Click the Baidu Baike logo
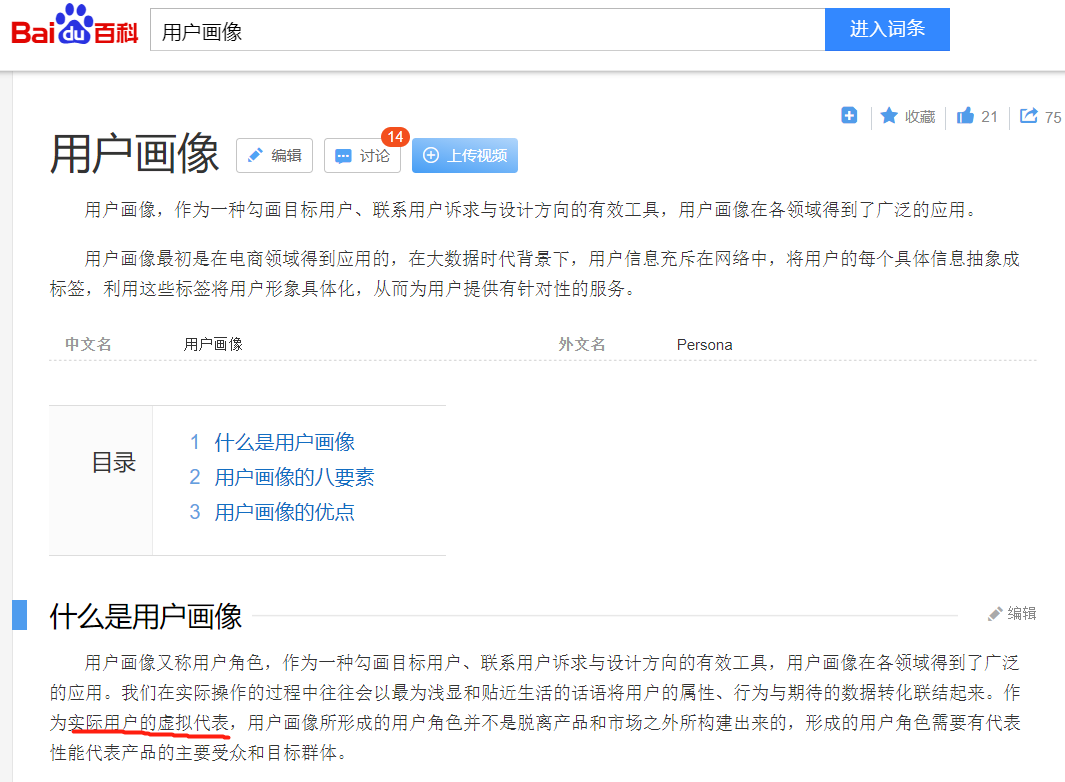Image resolution: width=1065 pixels, height=782 pixels. coord(73,29)
